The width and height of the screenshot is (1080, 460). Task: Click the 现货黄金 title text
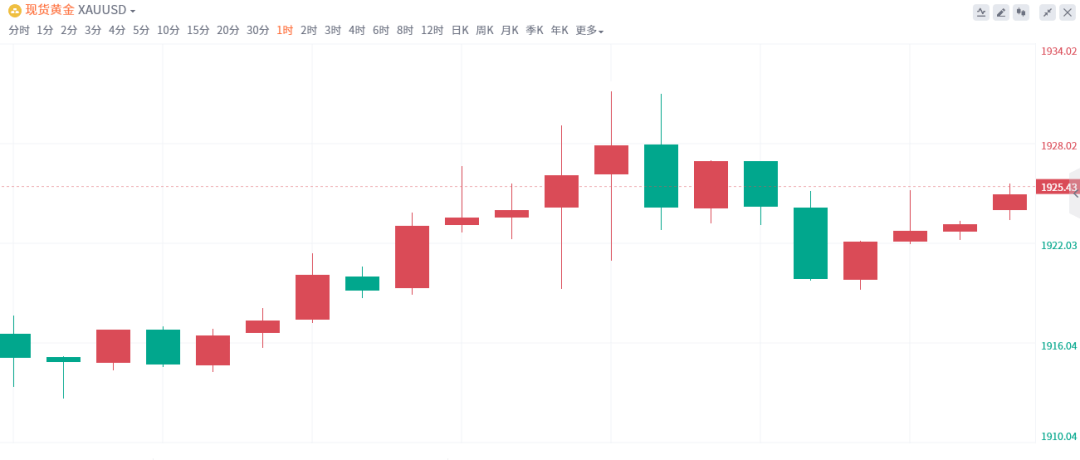pyautogui.click(x=49, y=11)
